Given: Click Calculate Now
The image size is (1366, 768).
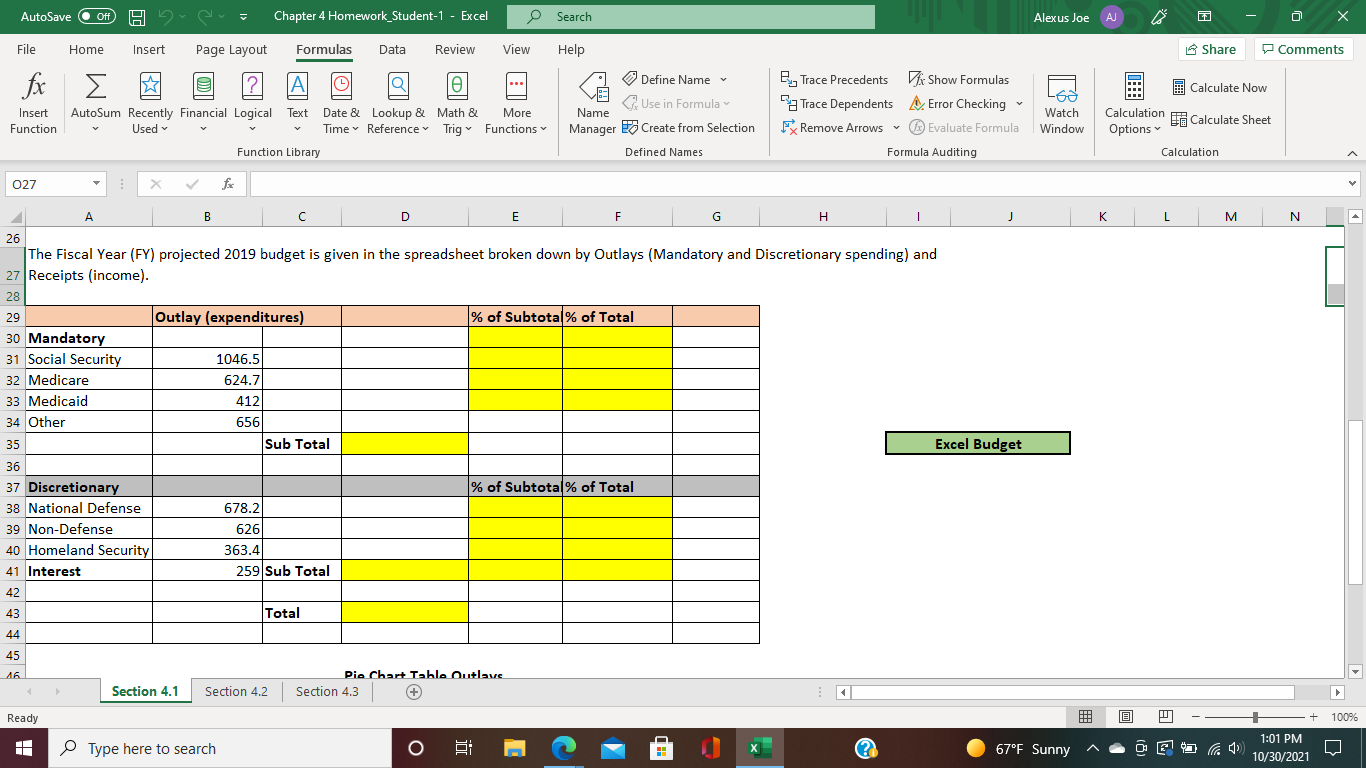Looking at the screenshot, I should pos(1220,87).
